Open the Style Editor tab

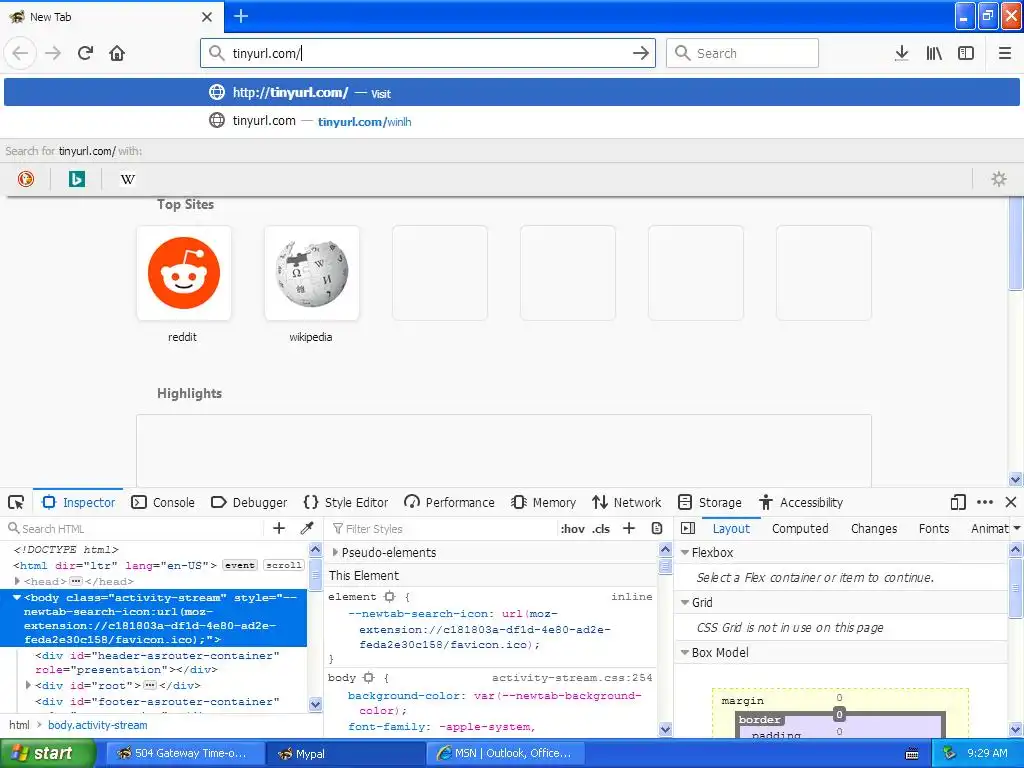coord(346,502)
